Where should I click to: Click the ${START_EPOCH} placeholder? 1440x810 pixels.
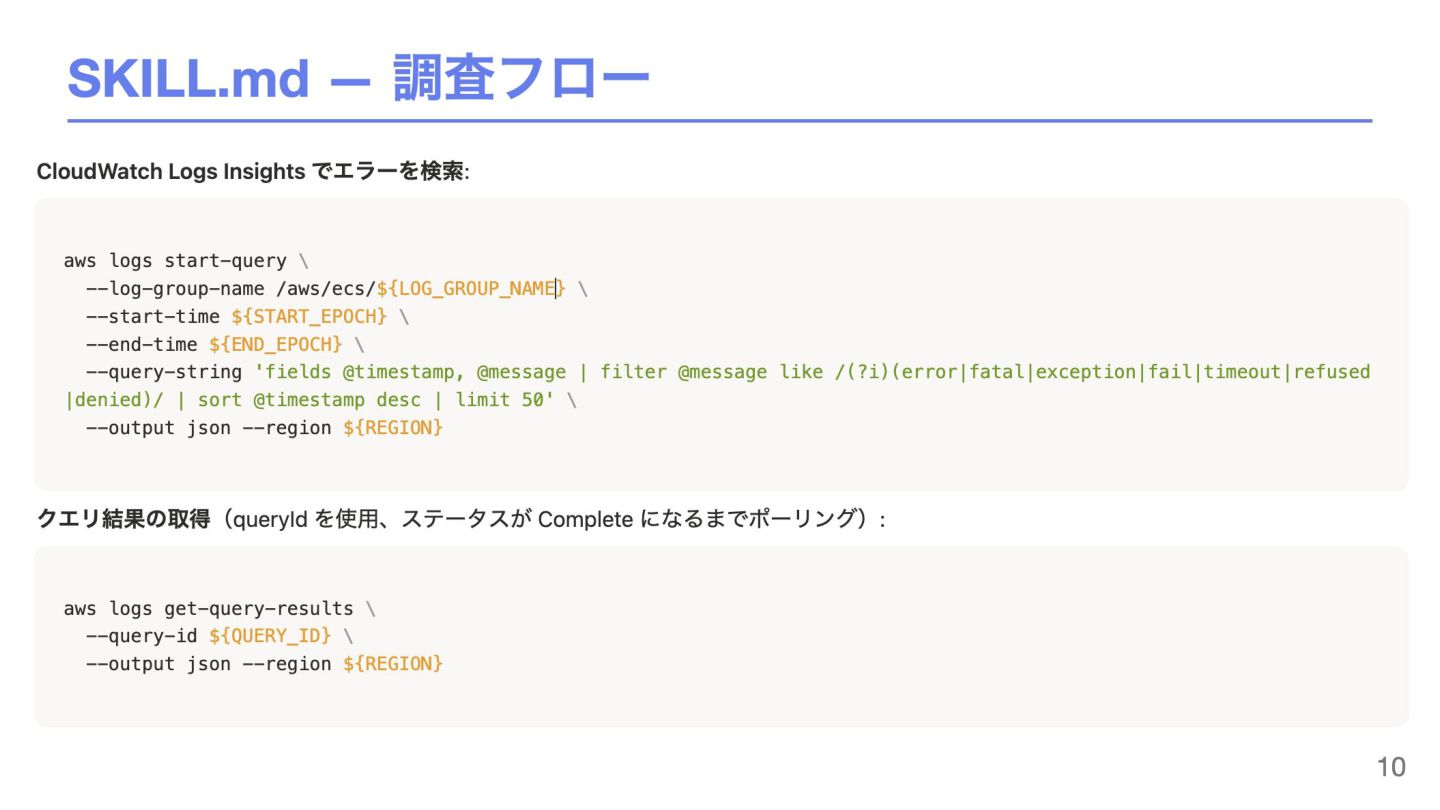[309, 317]
